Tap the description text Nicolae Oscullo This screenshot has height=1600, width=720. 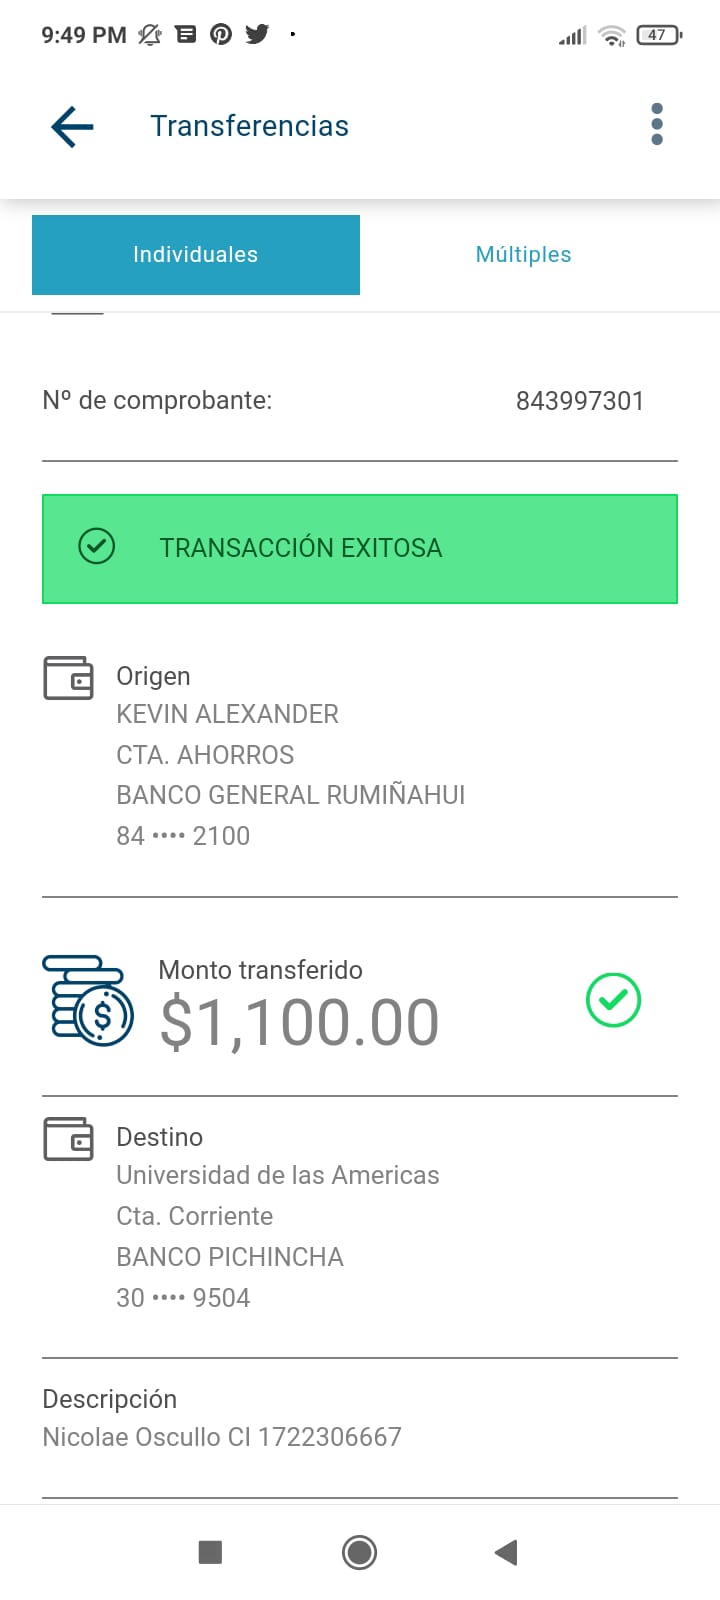pos(222,1437)
